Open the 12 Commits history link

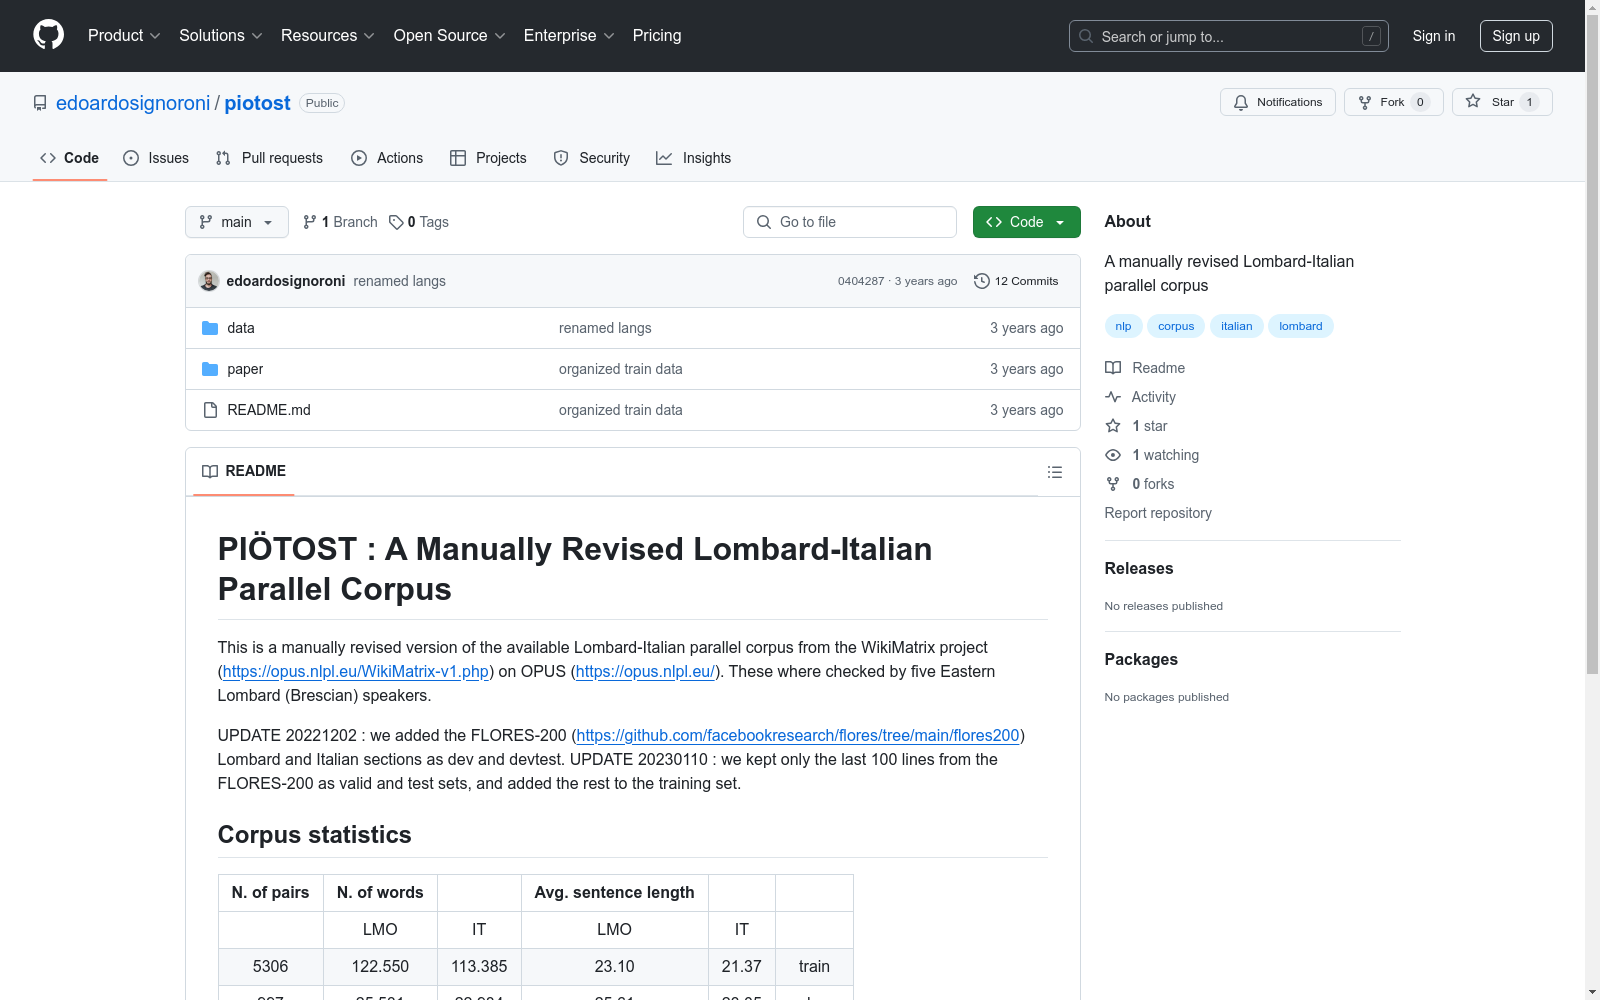coord(1016,281)
